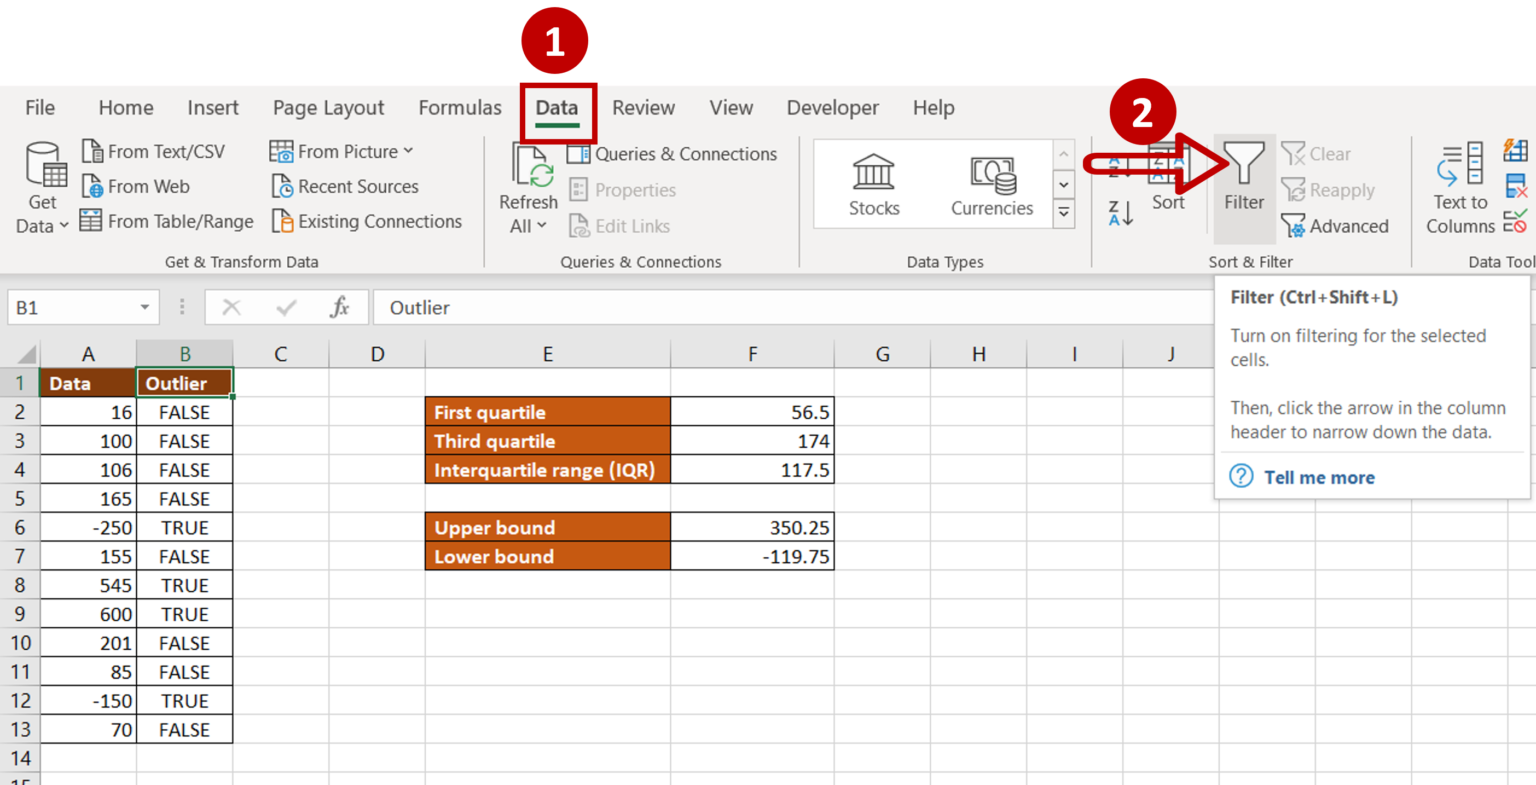The height and width of the screenshot is (785, 1536).
Task: Click the Tell me more link
Action: [1318, 477]
